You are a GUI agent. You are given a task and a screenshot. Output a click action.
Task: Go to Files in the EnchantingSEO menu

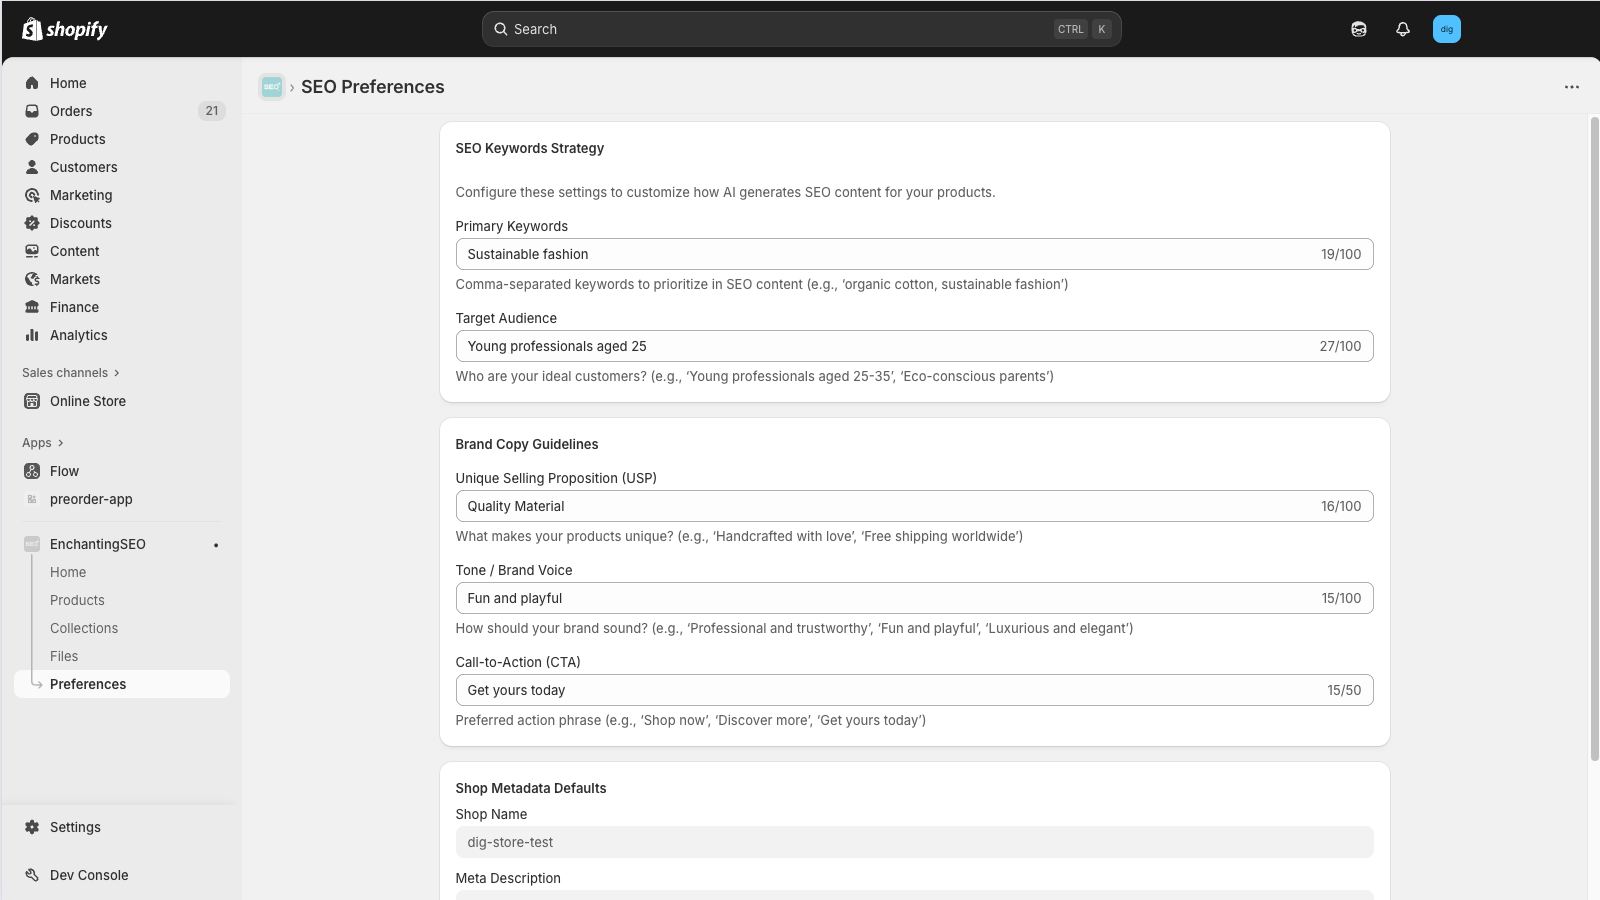(64, 656)
